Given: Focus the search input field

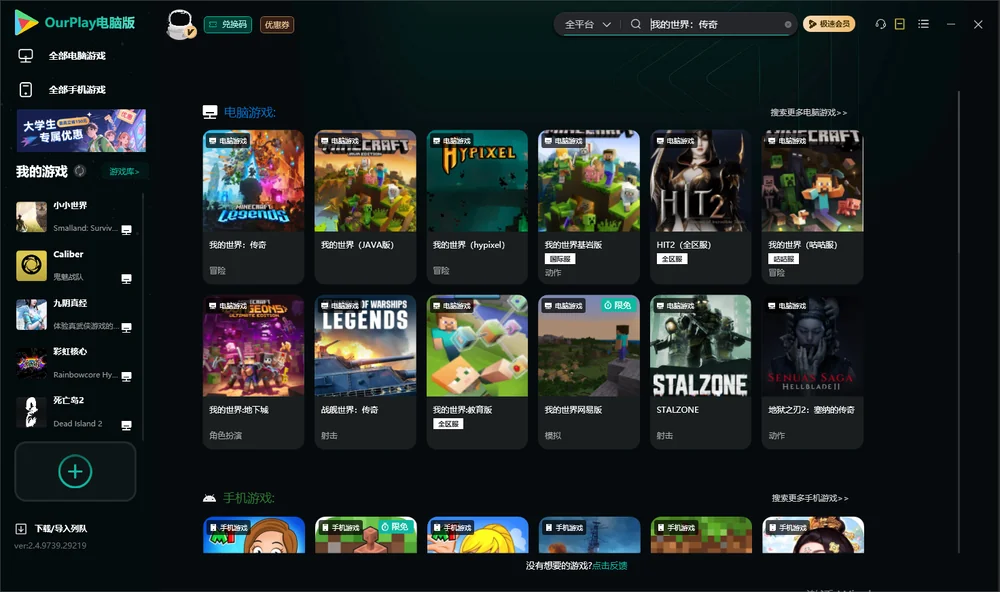Looking at the screenshot, I should (x=714, y=24).
